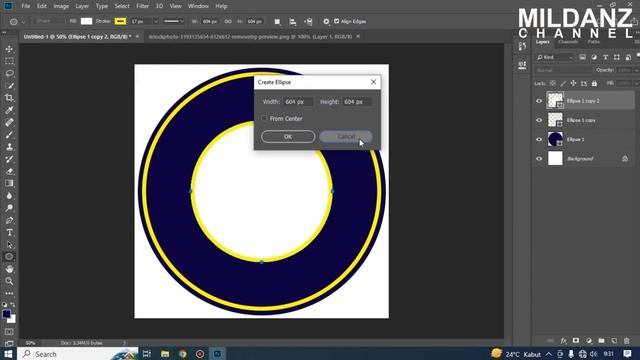Select the Crop tool
This screenshot has width=640, height=360.
9,98
